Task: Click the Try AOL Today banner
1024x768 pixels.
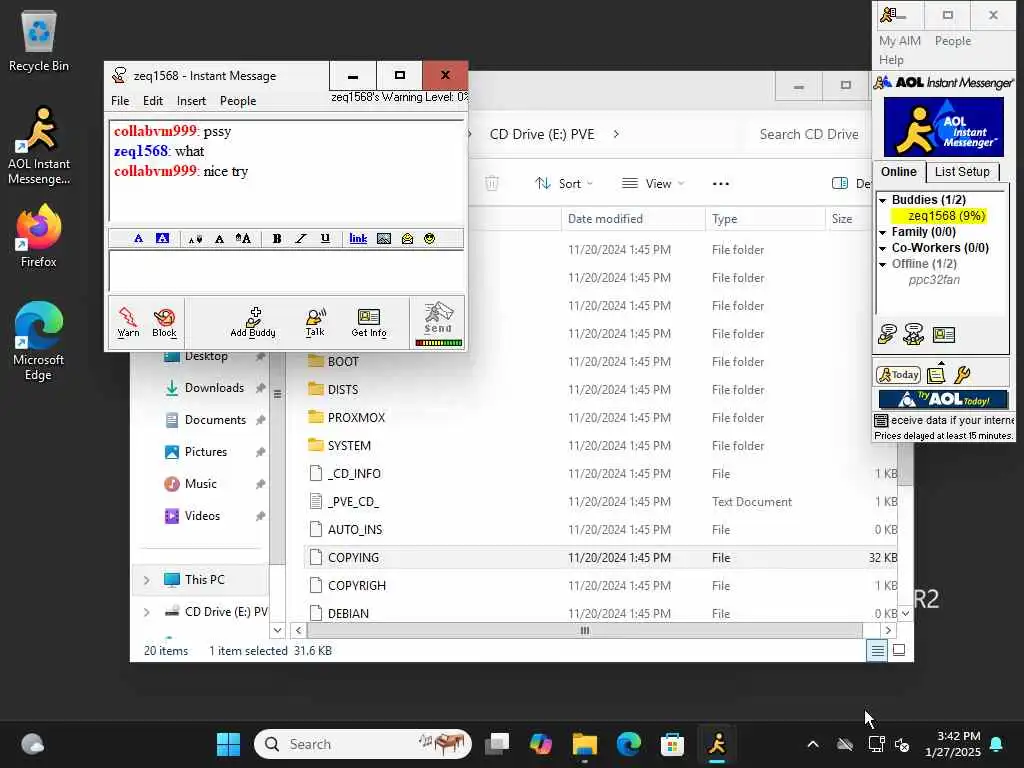Action: (944, 398)
